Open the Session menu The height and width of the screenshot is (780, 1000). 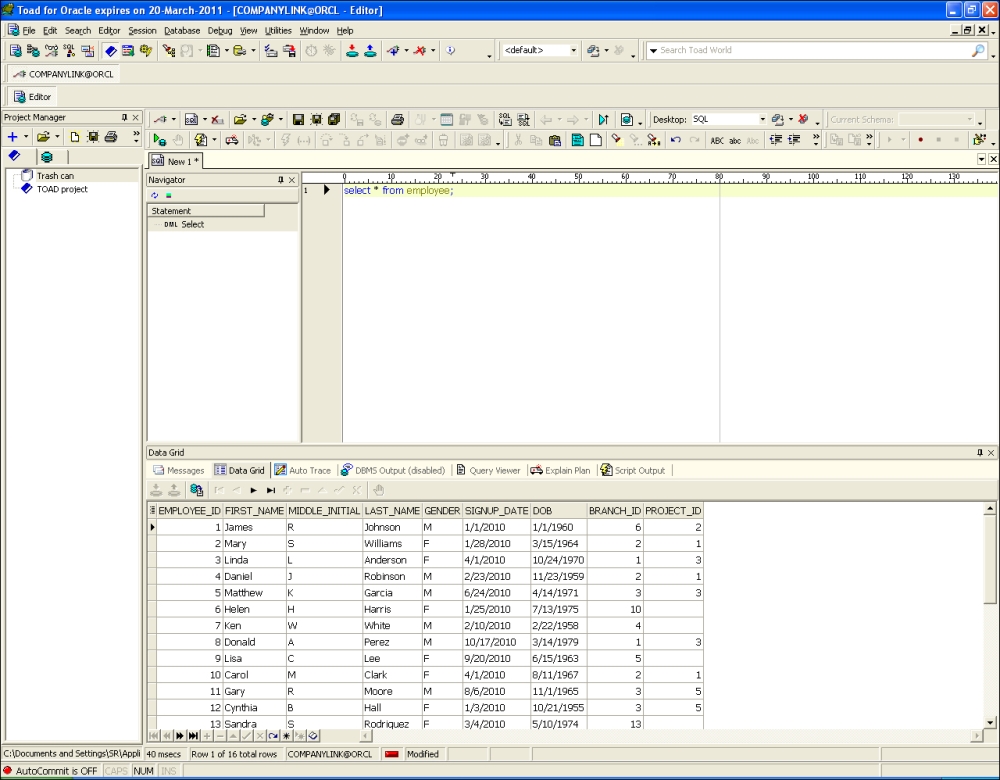[x=142, y=31]
